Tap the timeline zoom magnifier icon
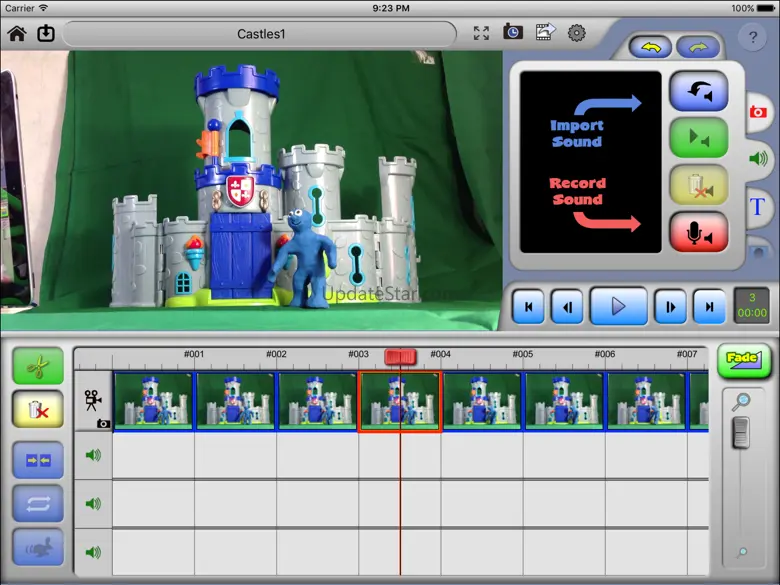 pos(741,402)
